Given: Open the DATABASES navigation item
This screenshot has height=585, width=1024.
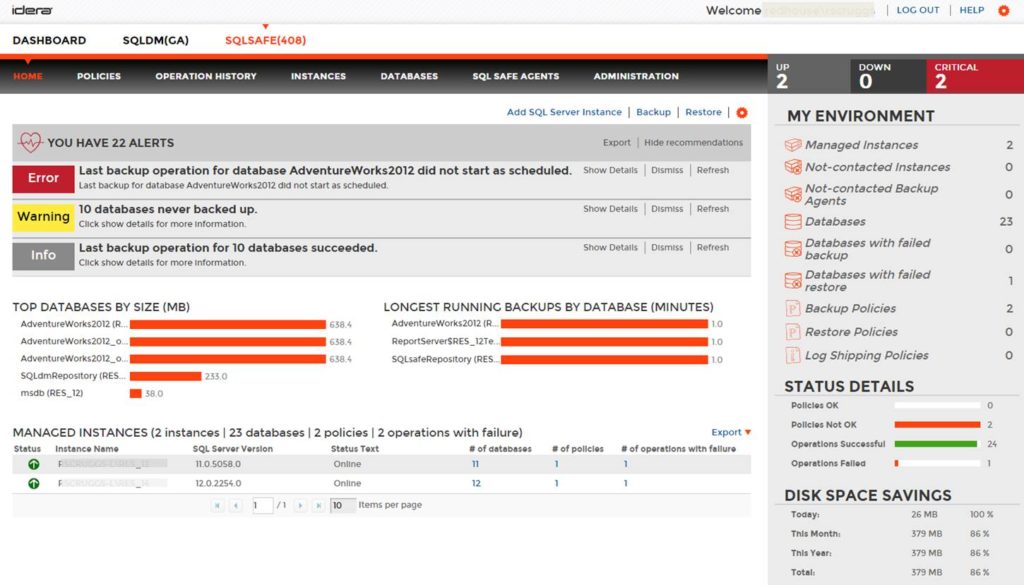Looking at the screenshot, I should [409, 76].
